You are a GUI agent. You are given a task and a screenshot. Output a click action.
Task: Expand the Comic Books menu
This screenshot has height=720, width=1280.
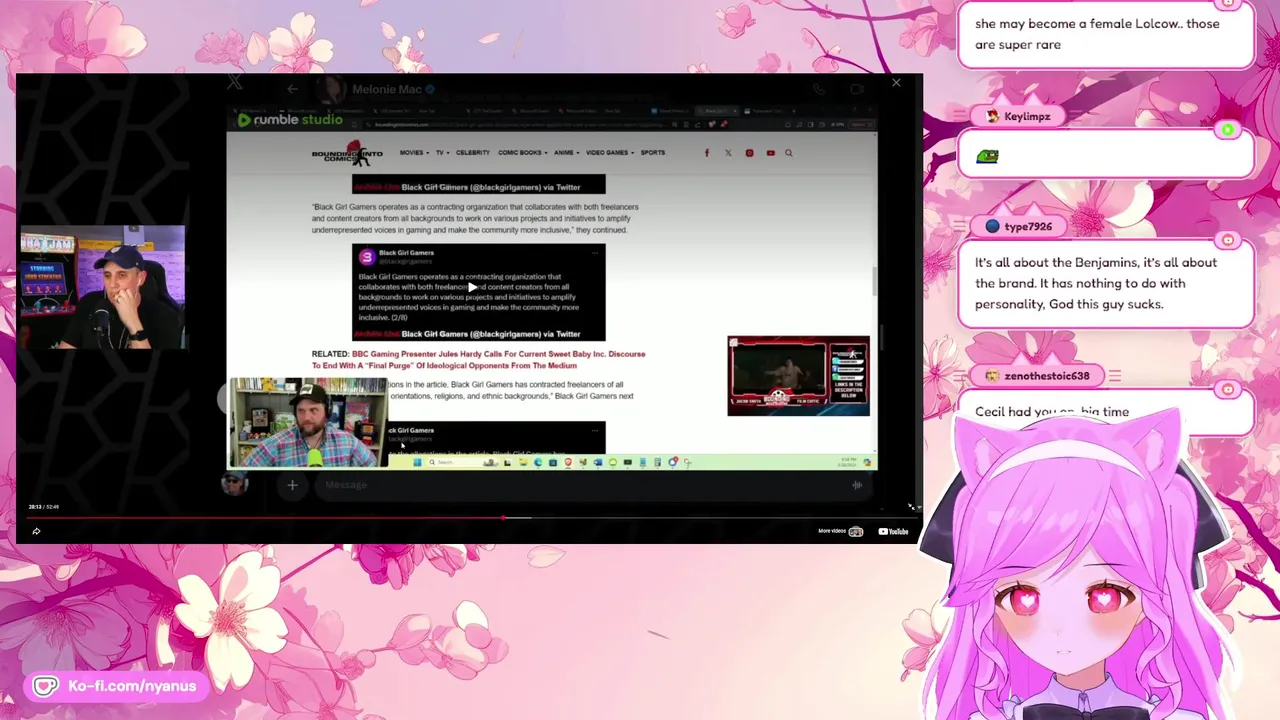[523, 153]
